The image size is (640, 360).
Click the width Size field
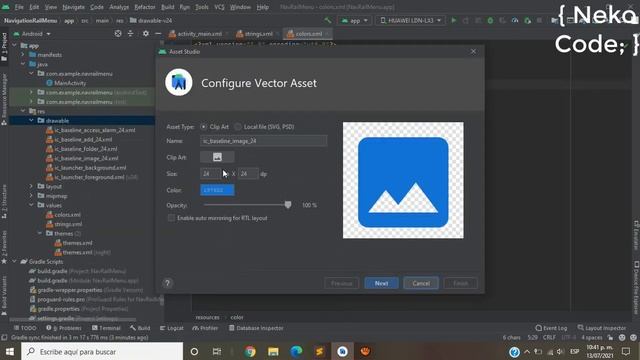click(210, 173)
